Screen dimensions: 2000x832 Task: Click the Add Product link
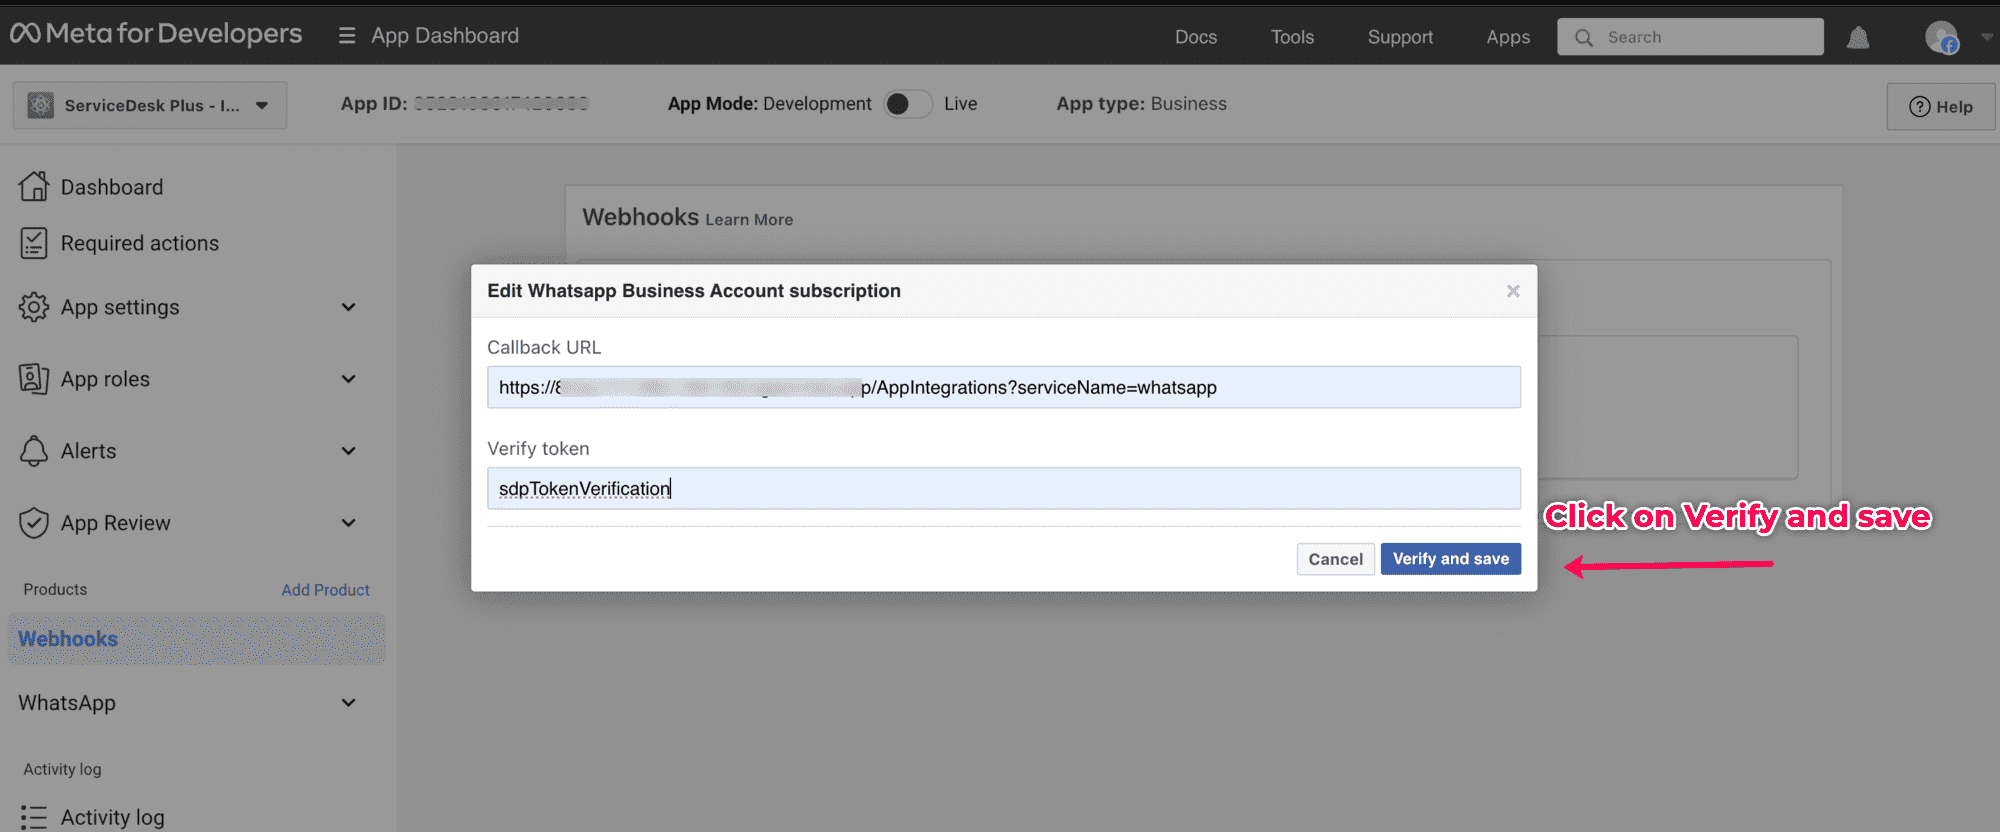coord(325,590)
